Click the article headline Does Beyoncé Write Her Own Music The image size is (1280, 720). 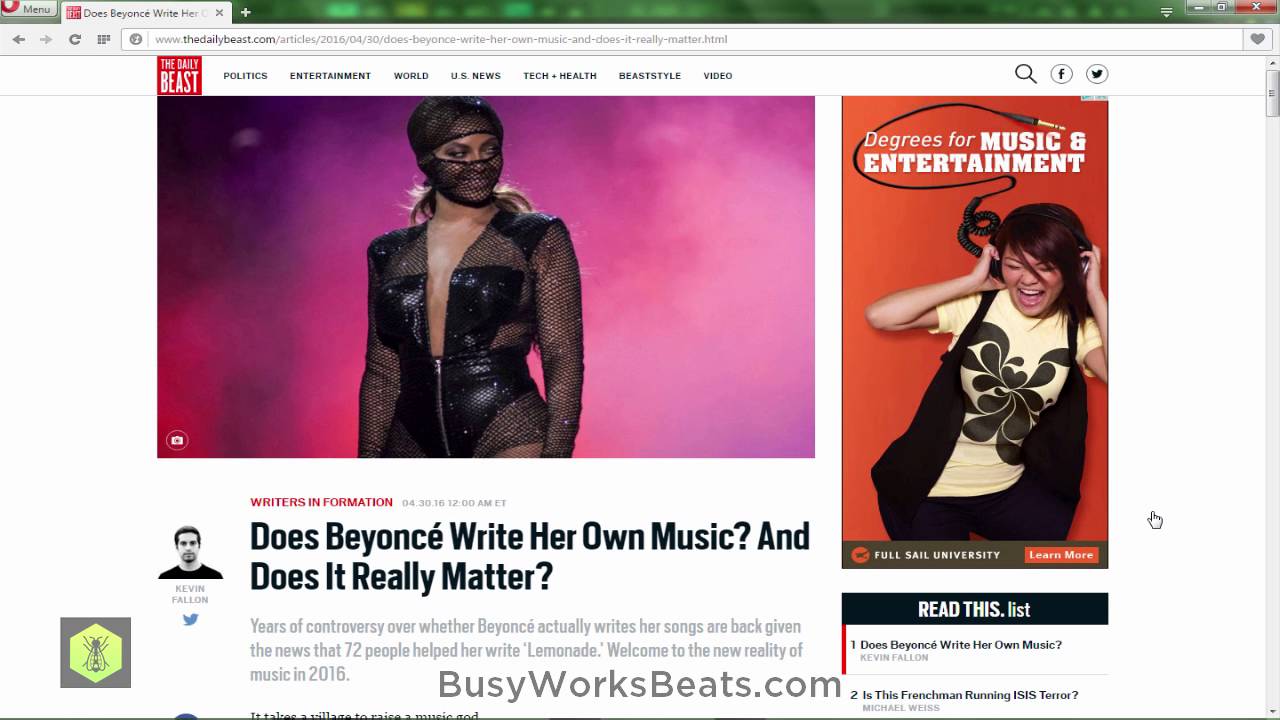point(530,556)
